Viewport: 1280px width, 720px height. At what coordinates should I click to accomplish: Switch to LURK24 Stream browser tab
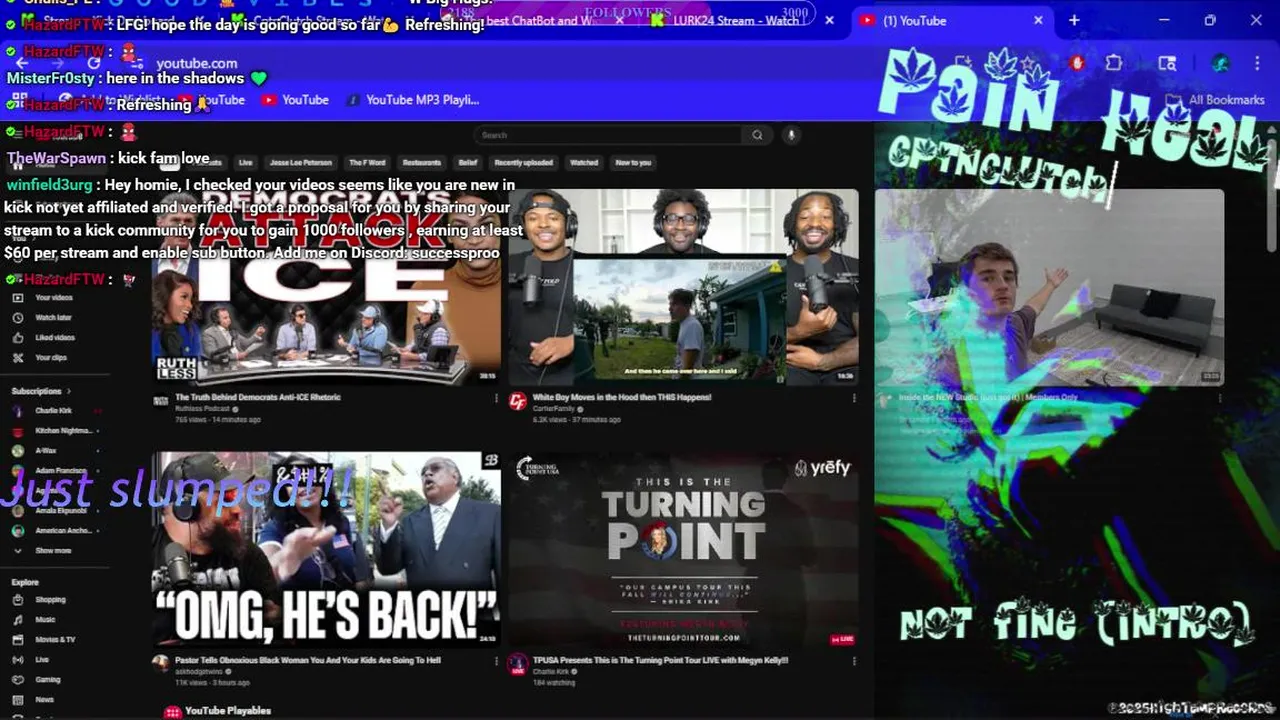735,20
